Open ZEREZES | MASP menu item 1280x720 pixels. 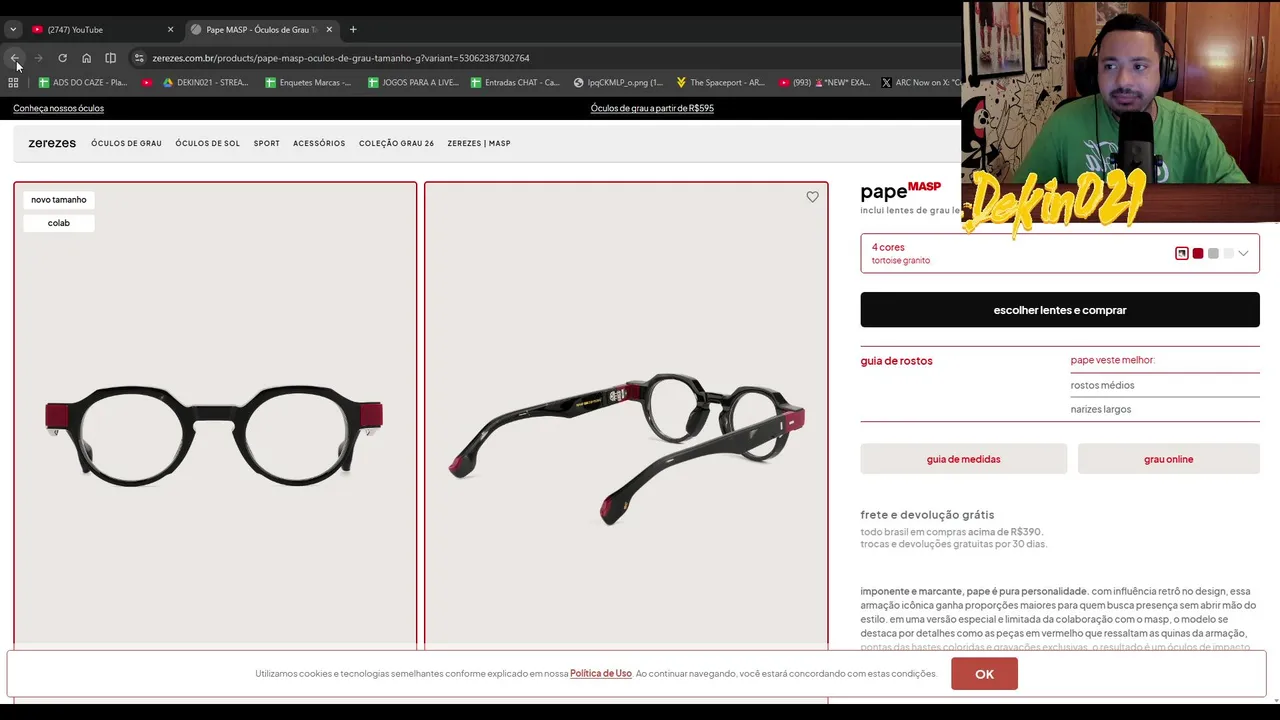(x=479, y=143)
